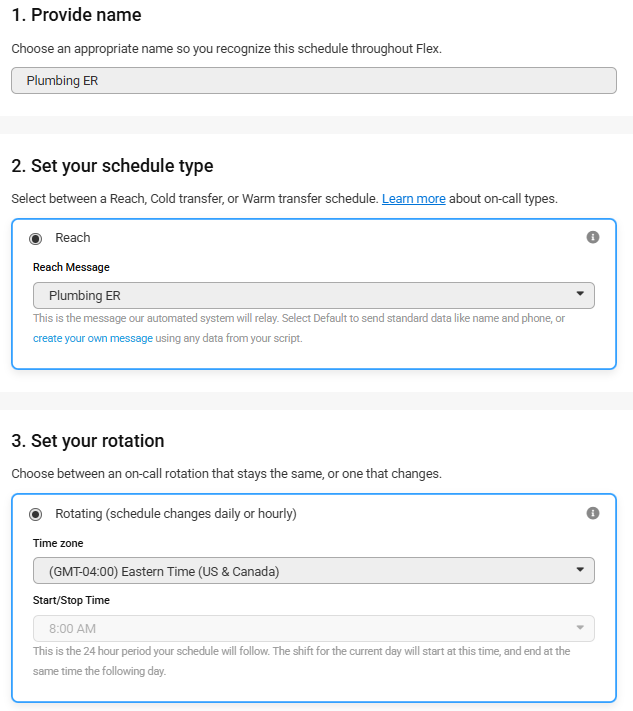Click the 'Reach Message' field label
Image resolution: width=633 pixels, height=711 pixels.
point(71,267)
